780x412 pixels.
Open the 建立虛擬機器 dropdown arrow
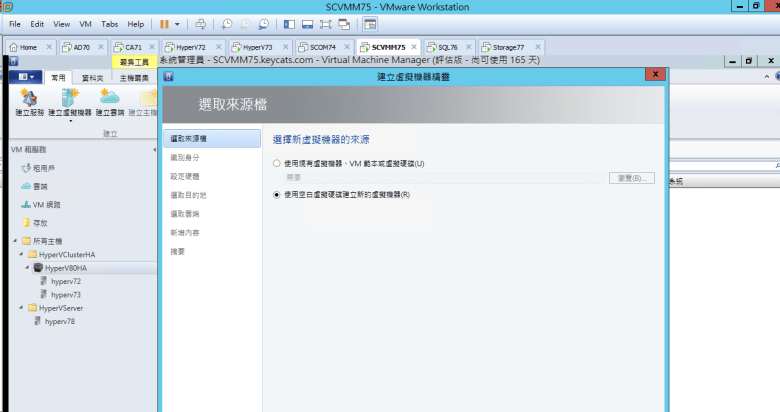(x=70, y=122)
